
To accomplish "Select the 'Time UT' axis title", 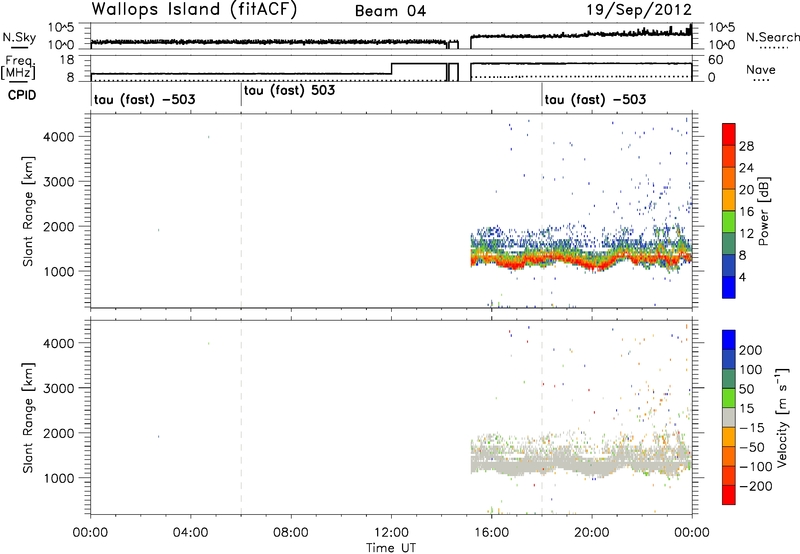I will point(391,548).
